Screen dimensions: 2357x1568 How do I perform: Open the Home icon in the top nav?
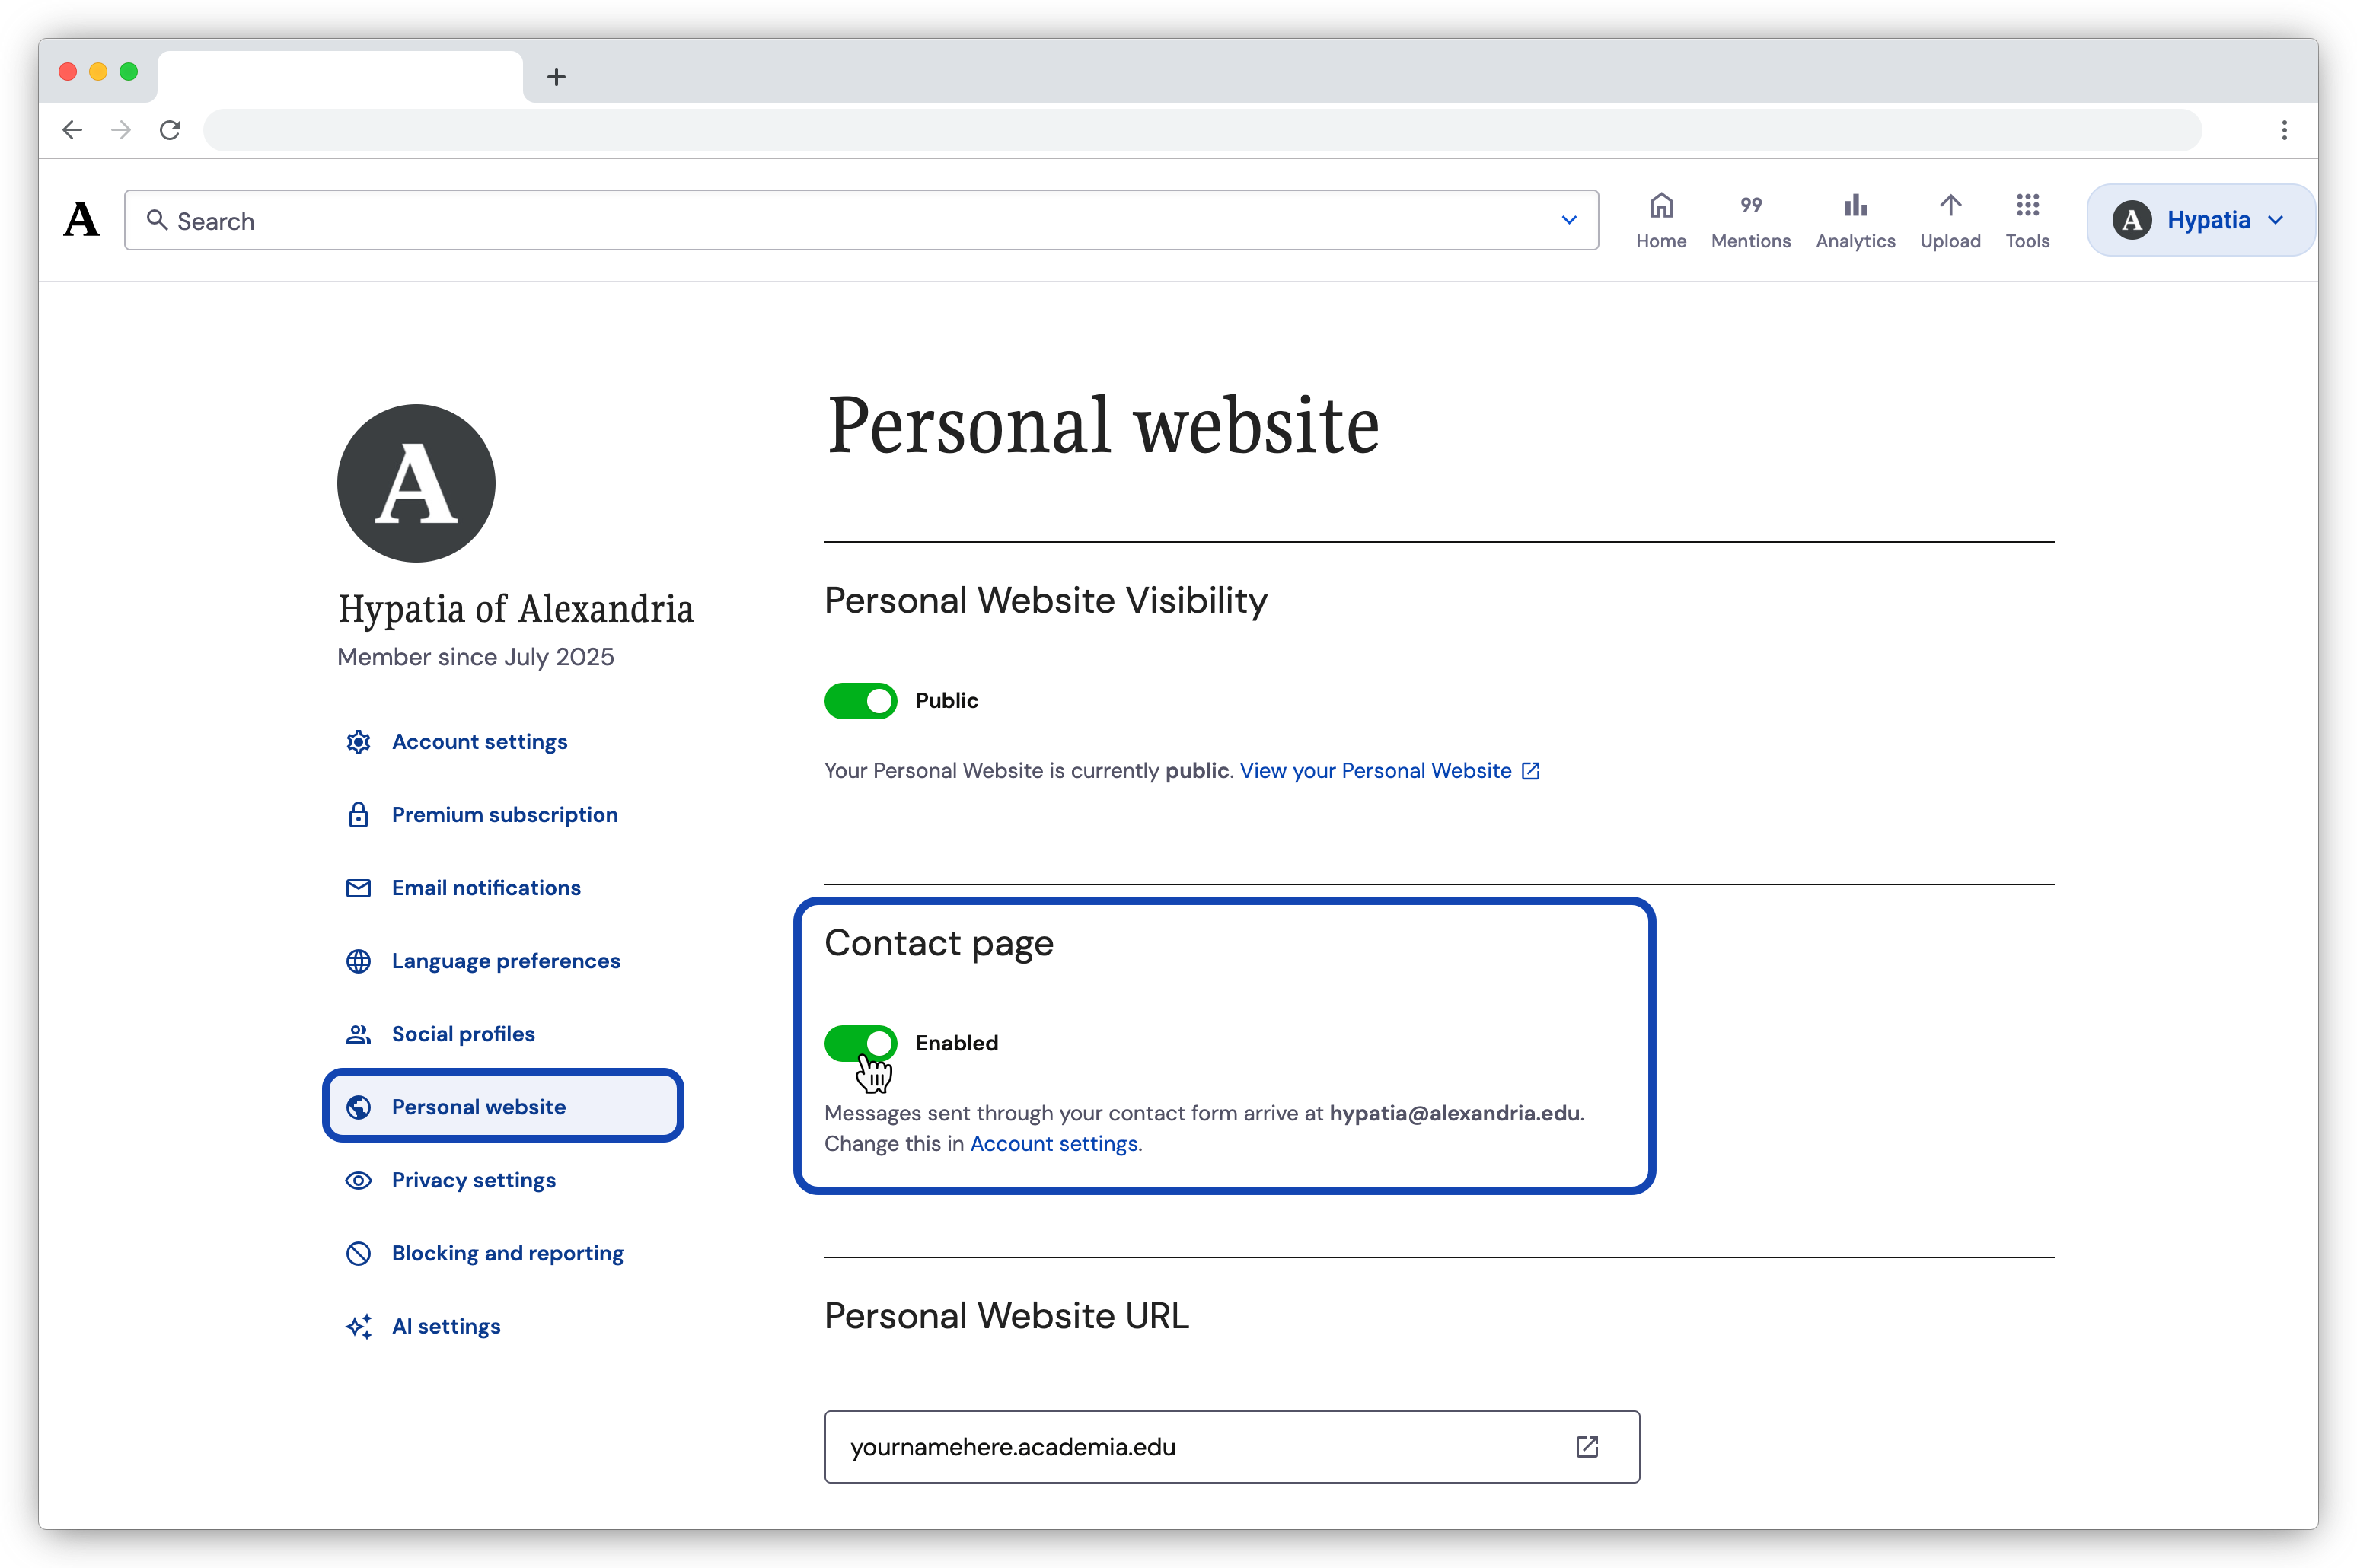(x=1661, y=206)
